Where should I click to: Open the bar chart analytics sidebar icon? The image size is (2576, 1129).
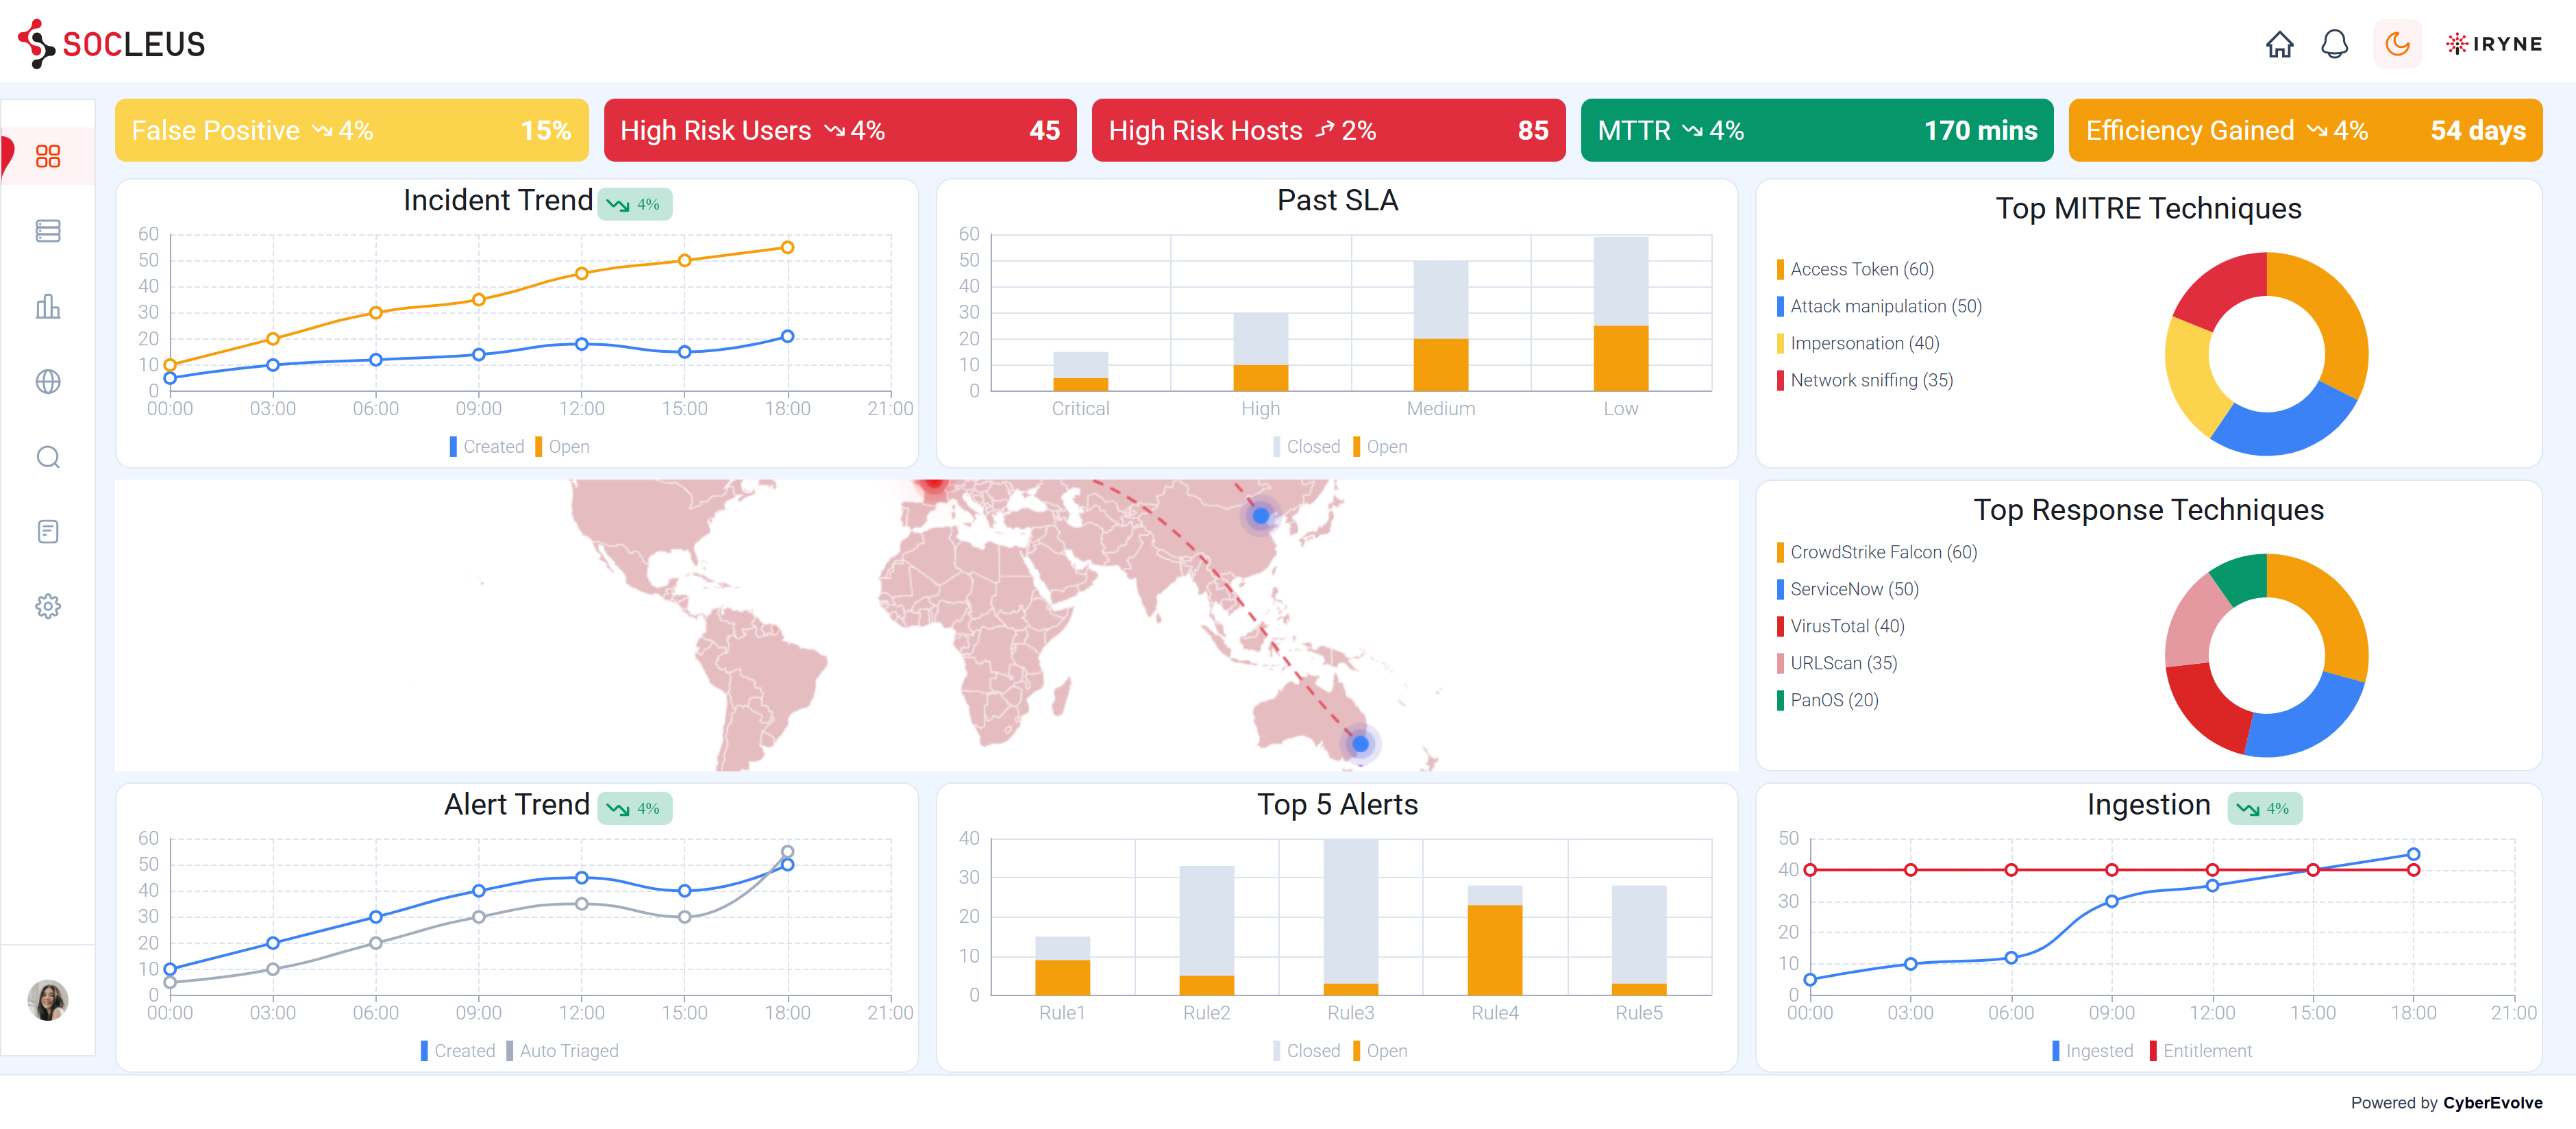[x=48, y=306]
